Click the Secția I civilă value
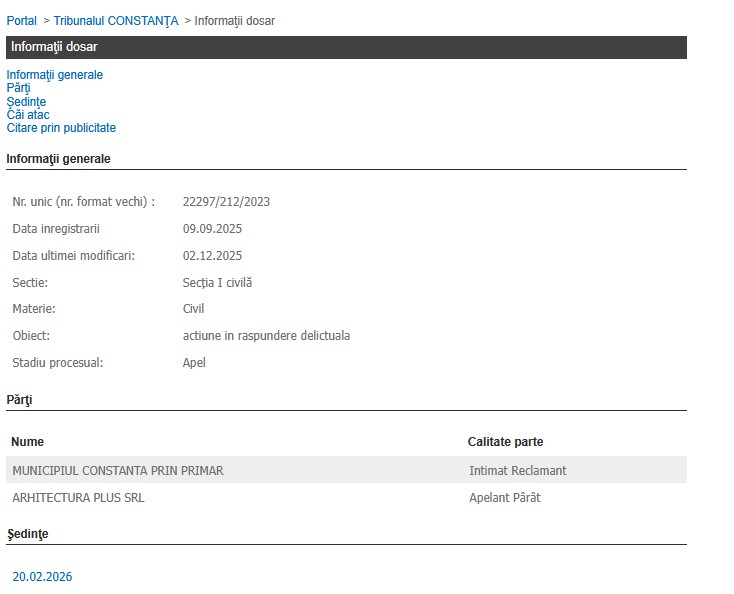The height and width of the screenshot is (594, 734). (x=217, y=283)
